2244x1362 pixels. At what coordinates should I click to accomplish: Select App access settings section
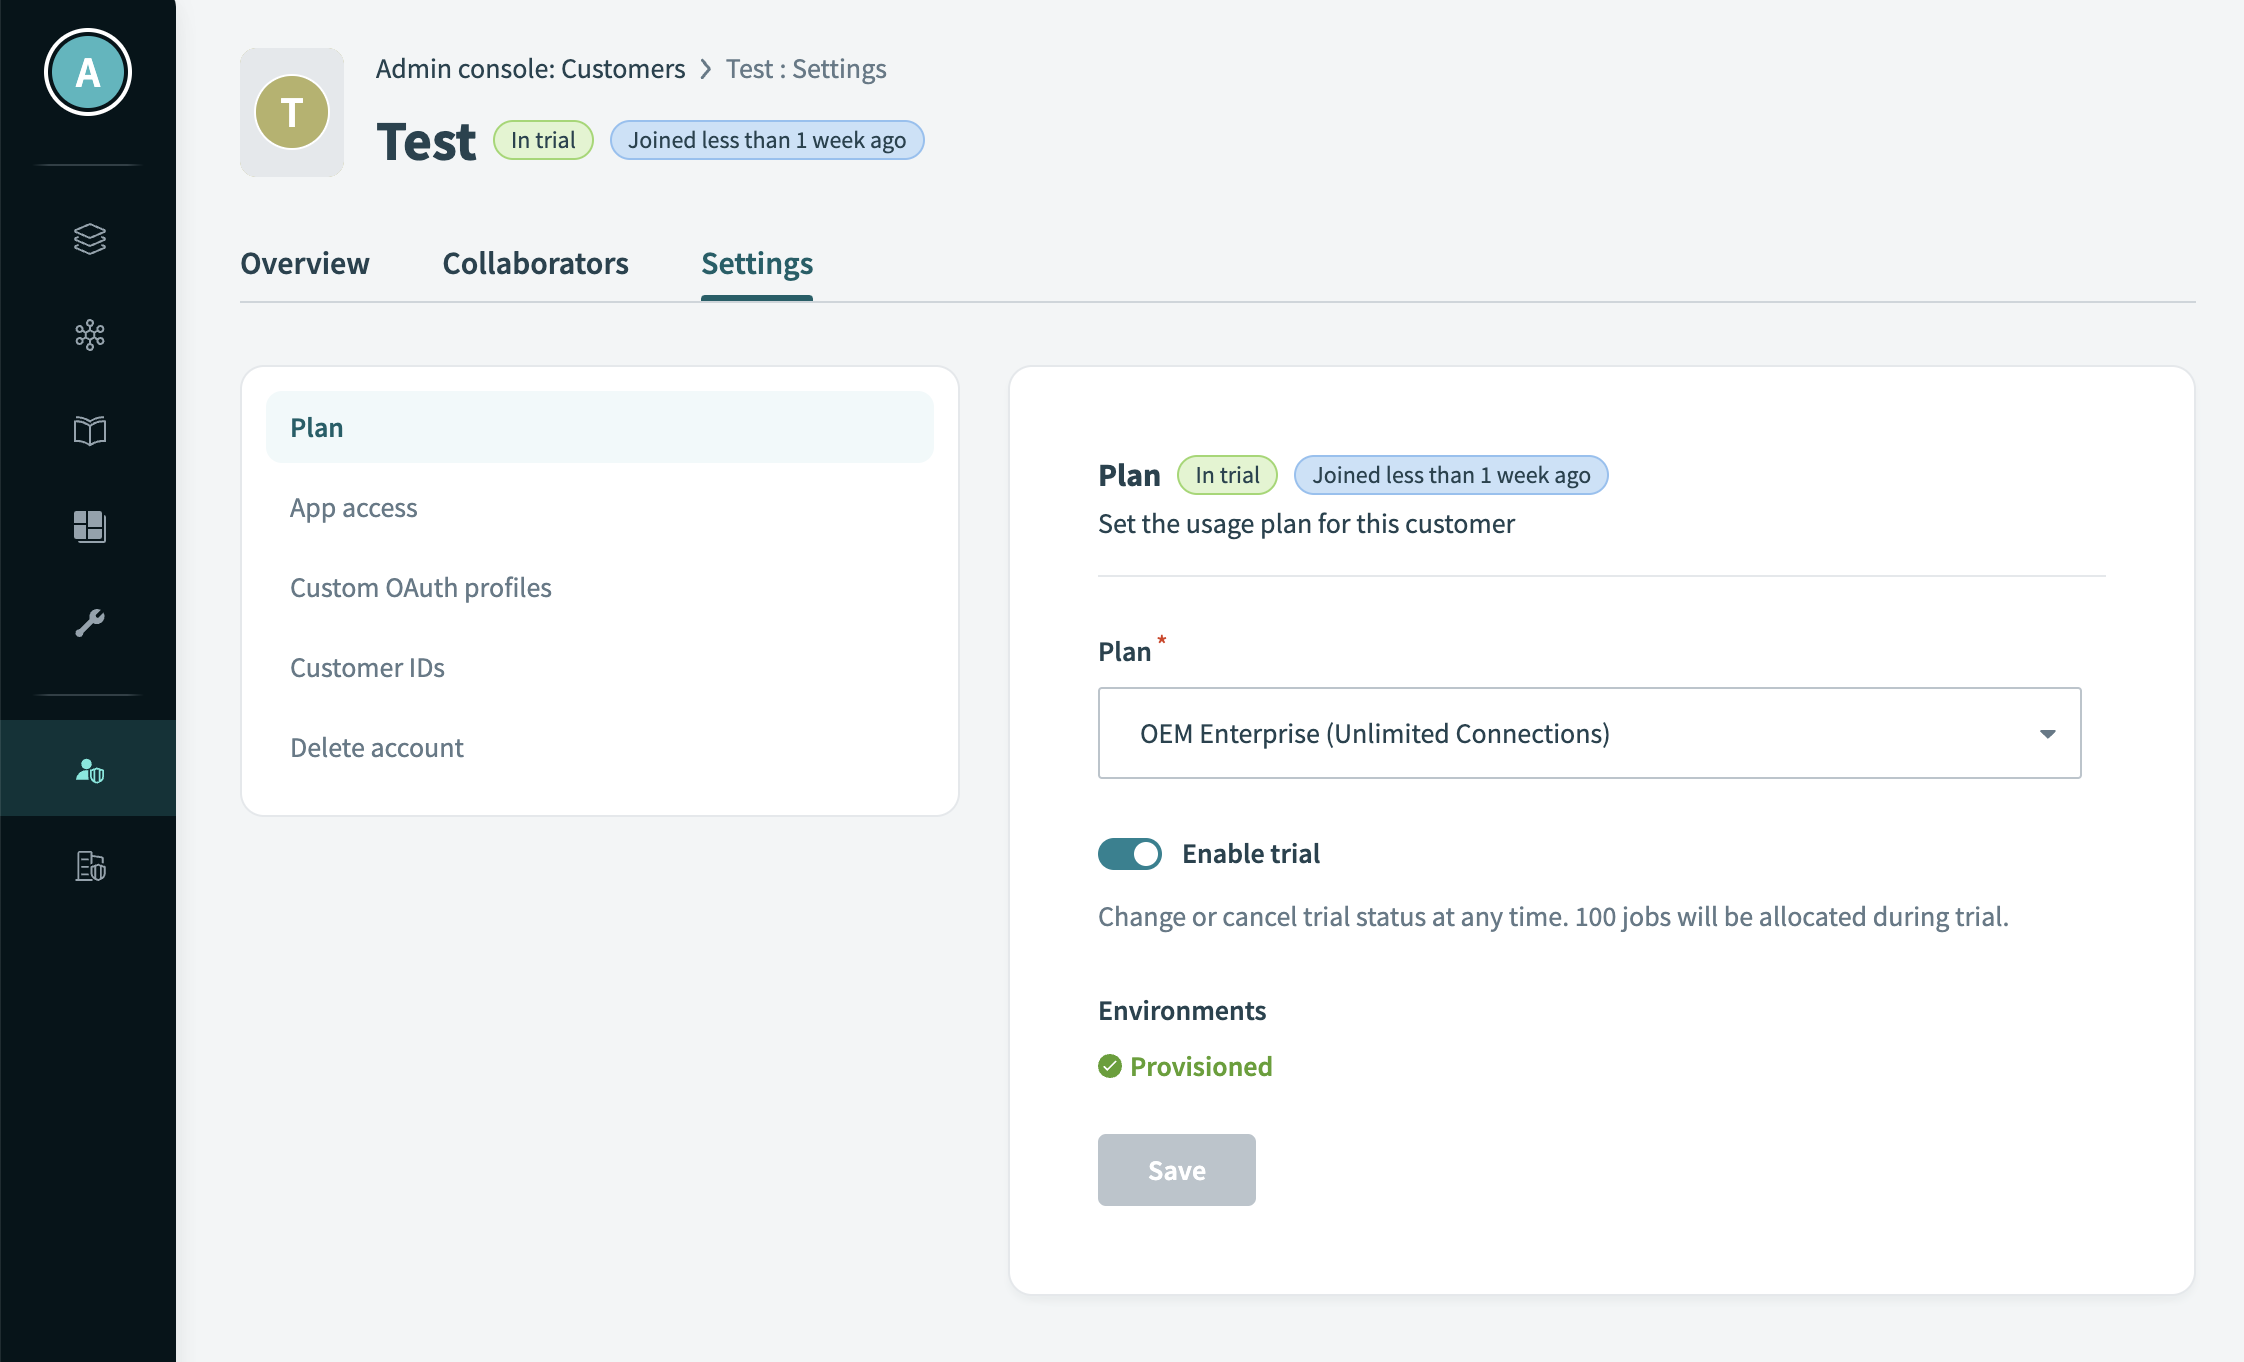(x=353, y=508)
